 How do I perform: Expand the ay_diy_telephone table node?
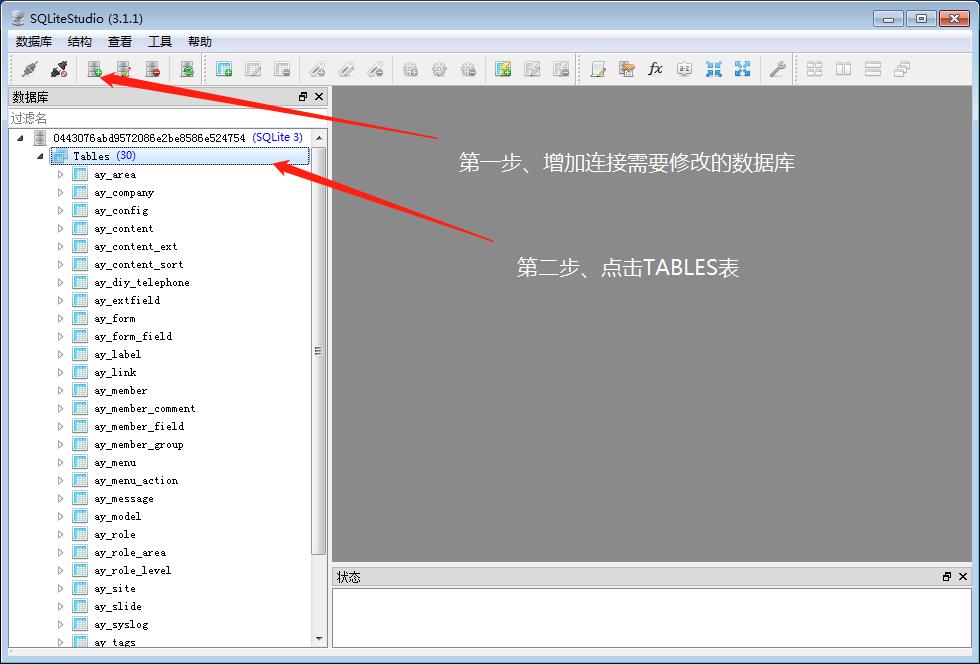pyautogui.click(x=61, y=283)
